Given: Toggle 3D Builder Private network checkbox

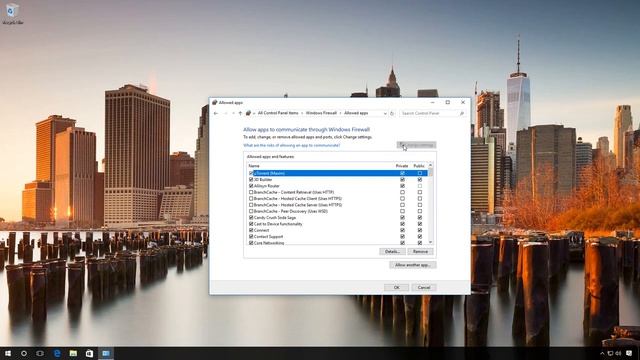Looking at the screenshot, I should pos(402,180).
